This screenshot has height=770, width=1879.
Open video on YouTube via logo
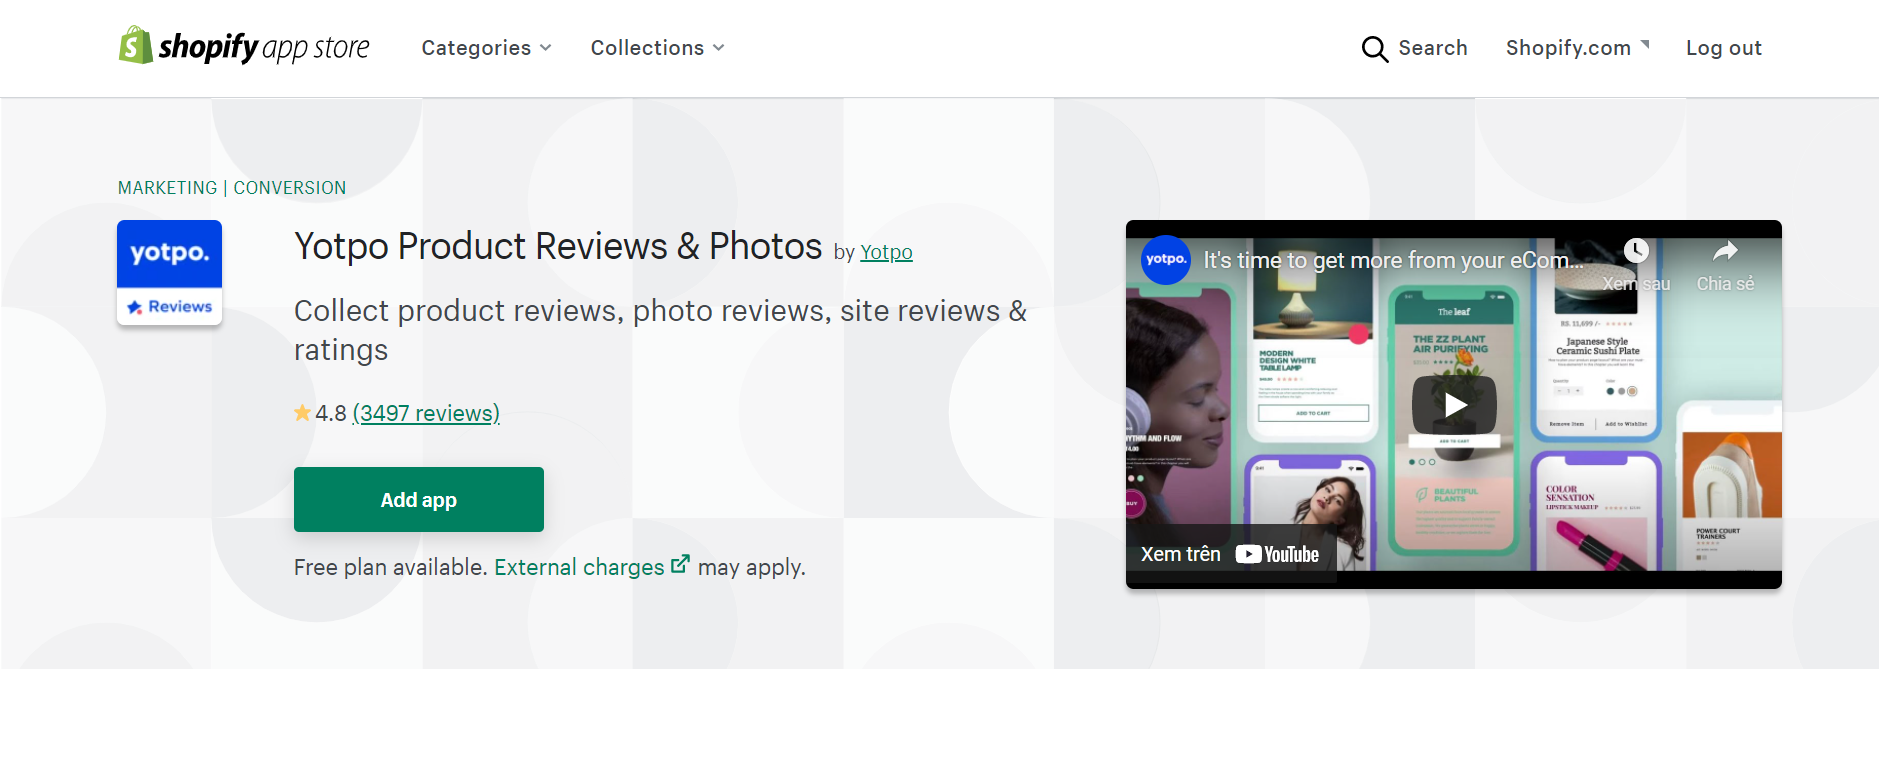click(x=1277, y=554)
